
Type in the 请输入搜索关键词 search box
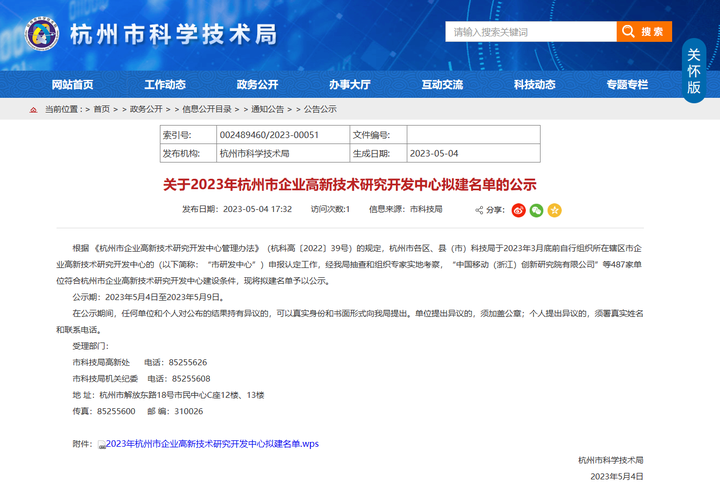click(530, 32)
